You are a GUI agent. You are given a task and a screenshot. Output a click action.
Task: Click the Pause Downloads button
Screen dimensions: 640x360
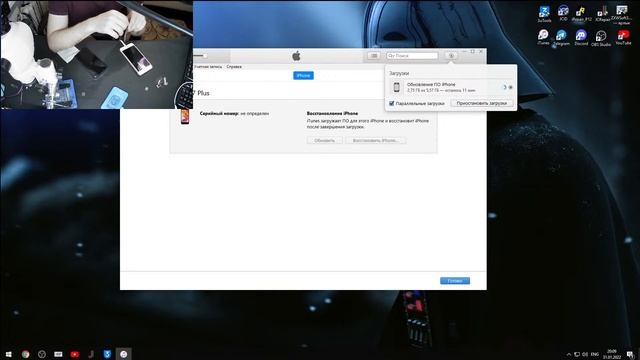pos(482,103)
